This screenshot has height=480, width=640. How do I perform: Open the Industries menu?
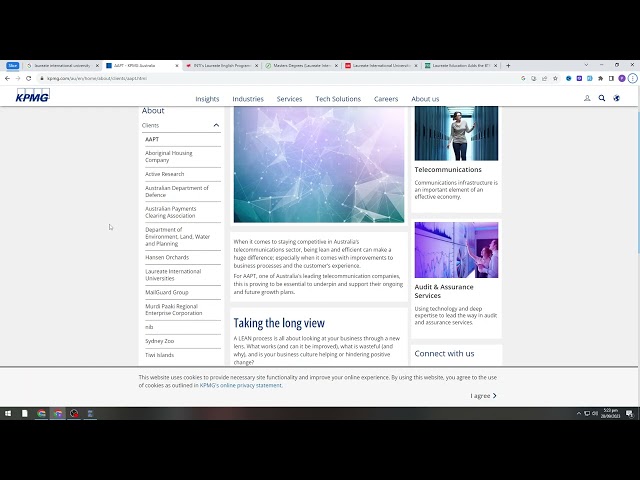pyautogui.click(x=248, y=99)
